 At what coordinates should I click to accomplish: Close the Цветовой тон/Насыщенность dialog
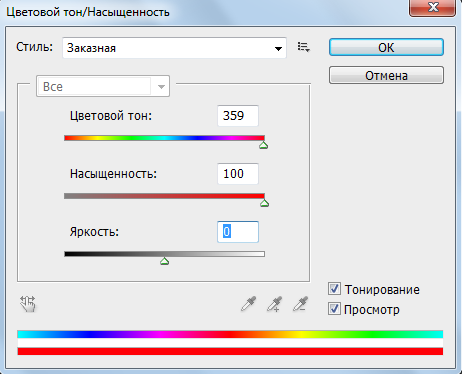pos(432,7)
